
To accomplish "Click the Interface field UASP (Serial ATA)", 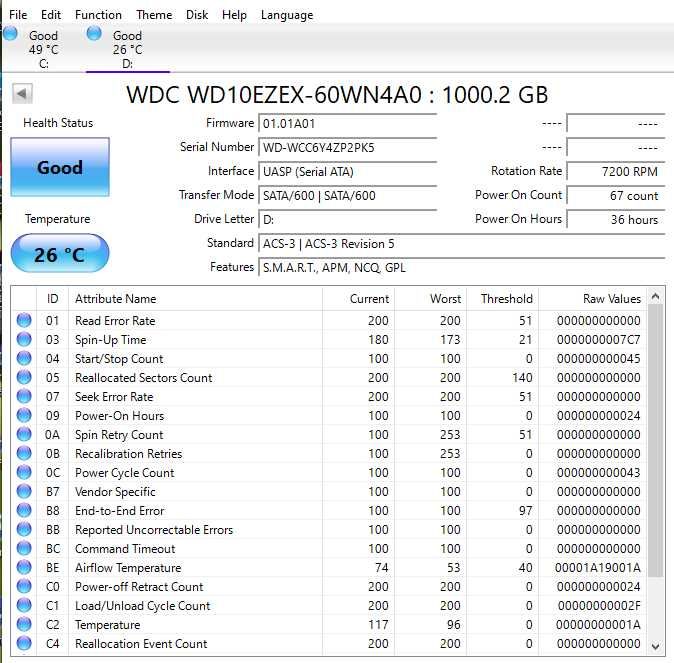I will point(347,172).
